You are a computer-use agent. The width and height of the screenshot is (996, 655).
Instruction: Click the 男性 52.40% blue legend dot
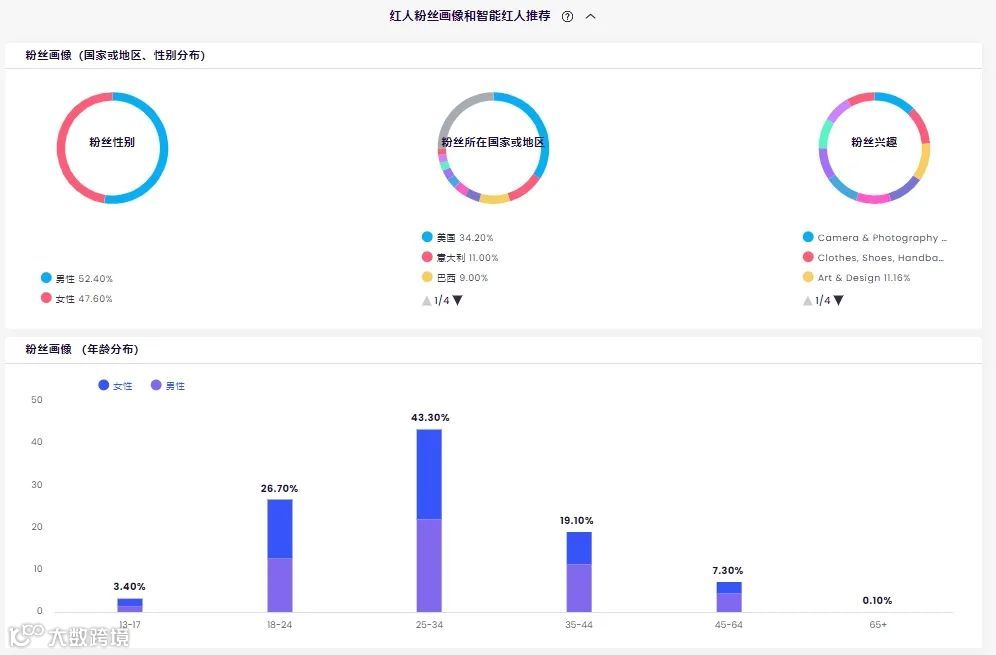[46, 278]
